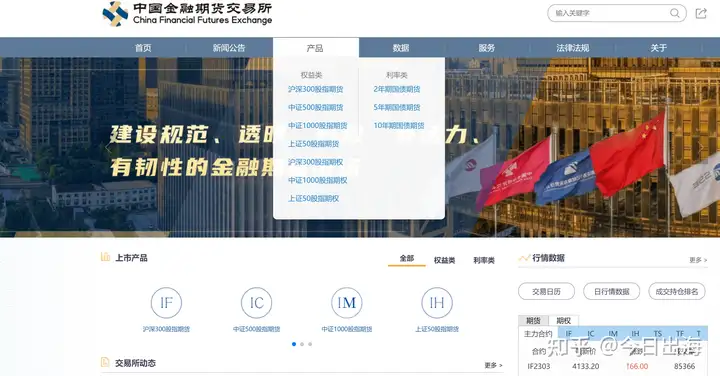The height and width of the screenshot is (376, 720).
Task: Click the banner's right arrow
Action: pyautogui.click(x=701, y=147)
